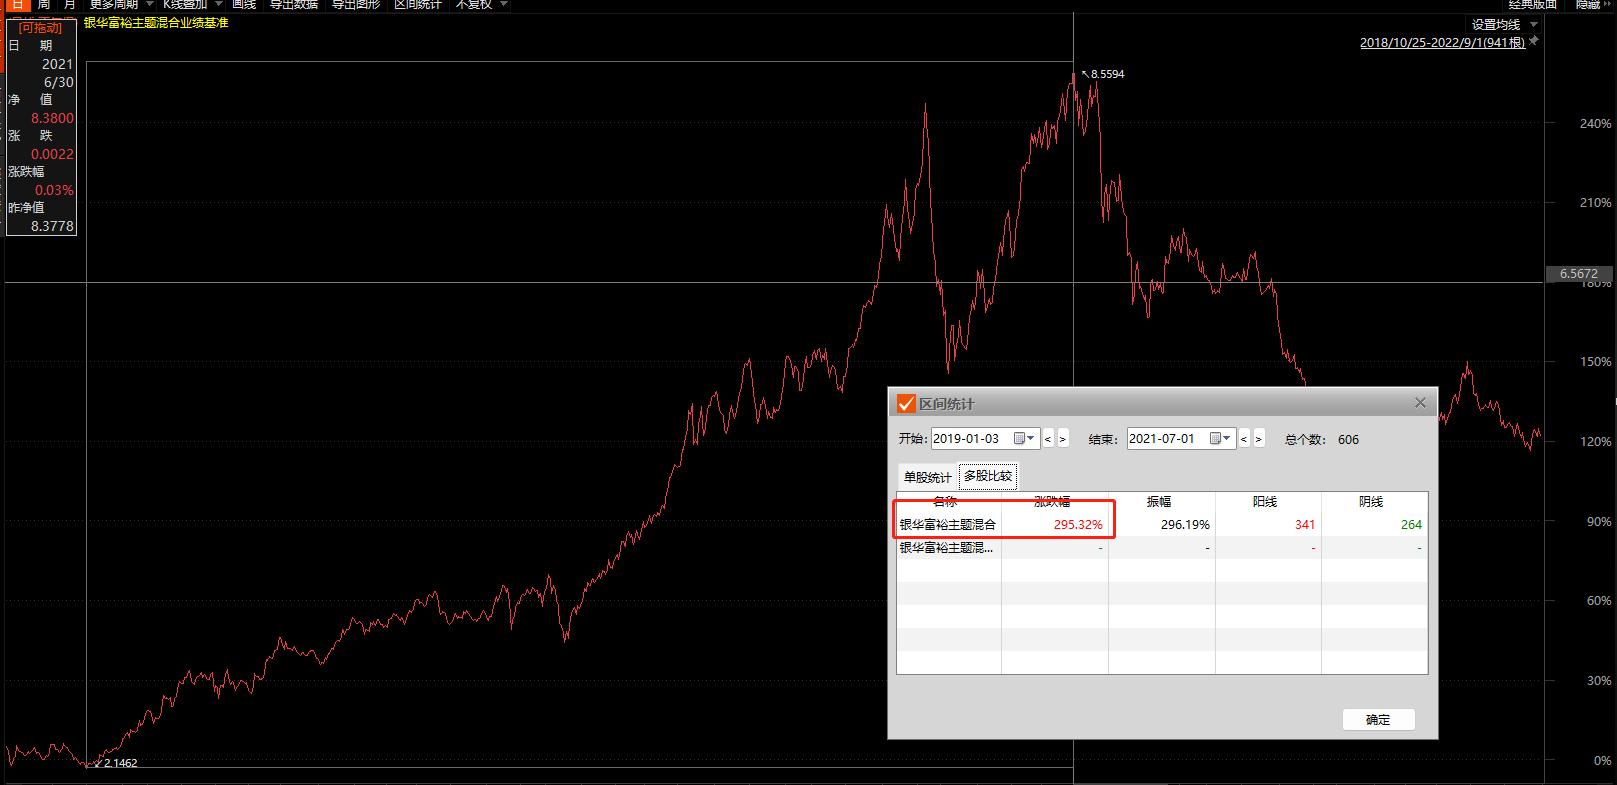
Task: Click the 8.3778 previous net value
Action: pos(52,226)
